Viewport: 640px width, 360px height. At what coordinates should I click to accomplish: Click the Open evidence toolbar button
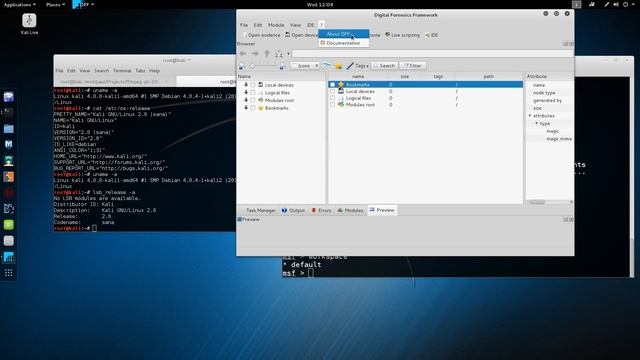[262, 35]
